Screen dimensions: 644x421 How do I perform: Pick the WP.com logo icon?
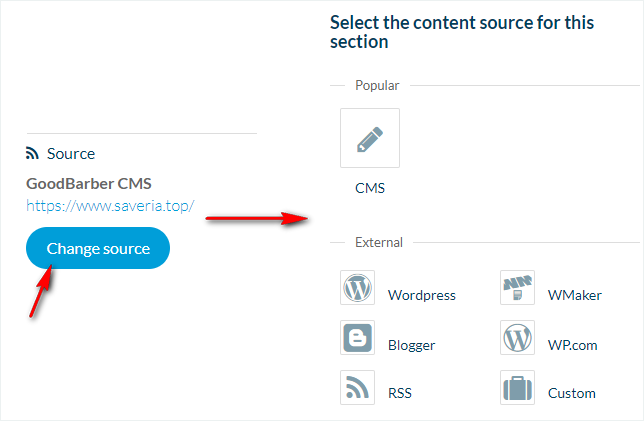pos(517,338)
